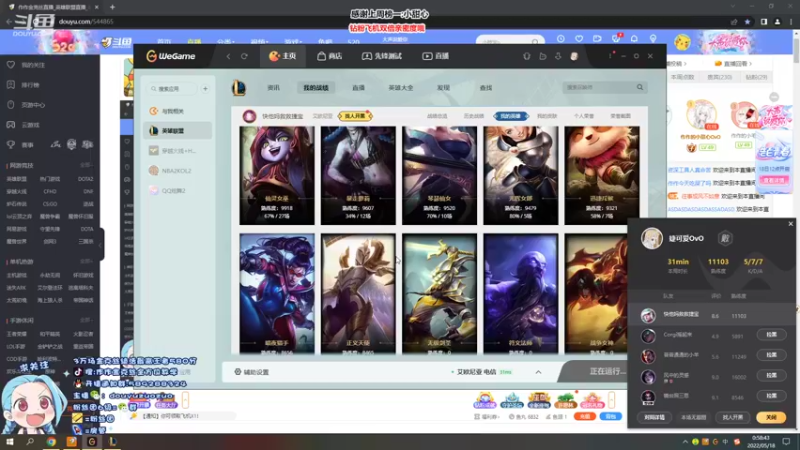Switch to the 发现 sub-tab
This screenshot has width=800, height=450.
click(443, 88)
